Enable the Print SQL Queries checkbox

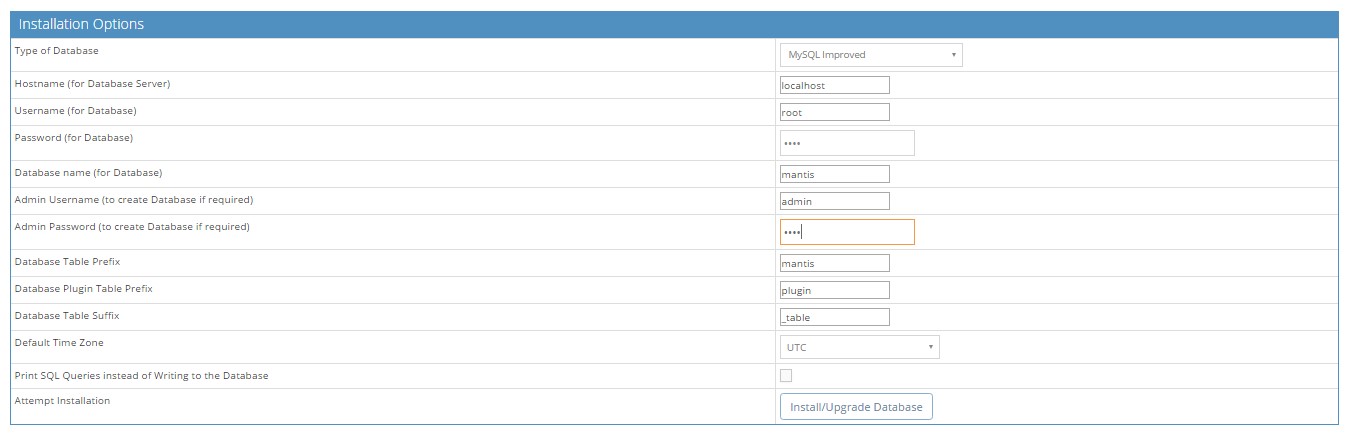coord(786,376)
